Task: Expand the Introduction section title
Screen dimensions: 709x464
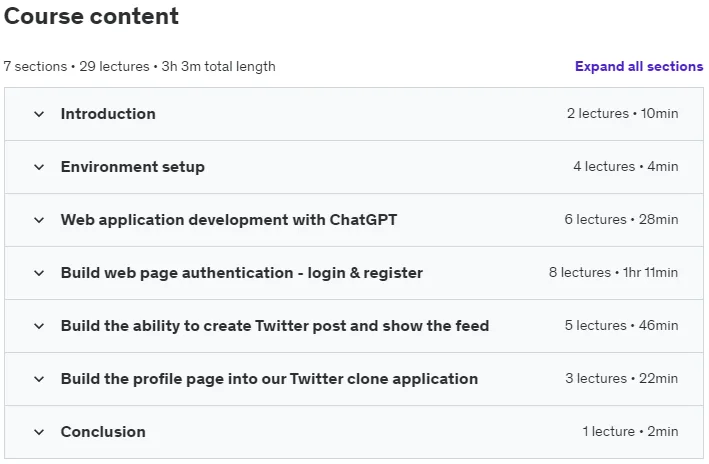Action: (108, 114)
